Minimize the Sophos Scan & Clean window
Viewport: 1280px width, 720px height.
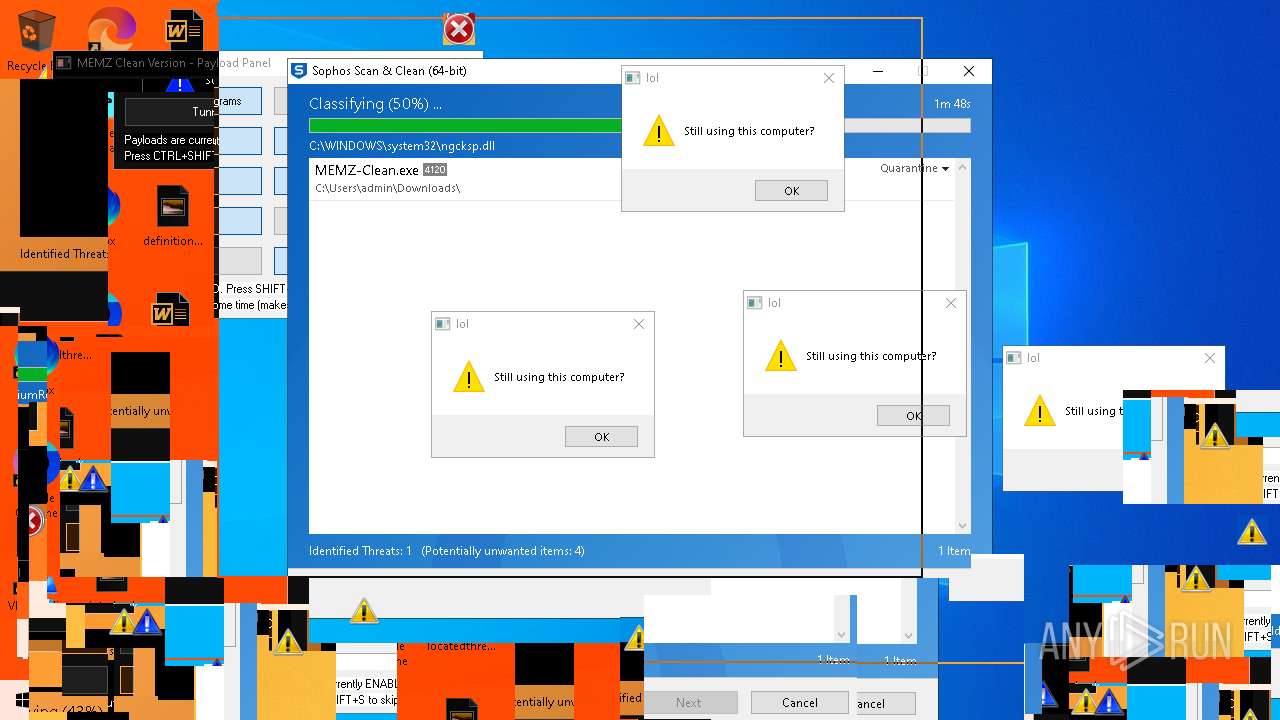pos(878,71)
